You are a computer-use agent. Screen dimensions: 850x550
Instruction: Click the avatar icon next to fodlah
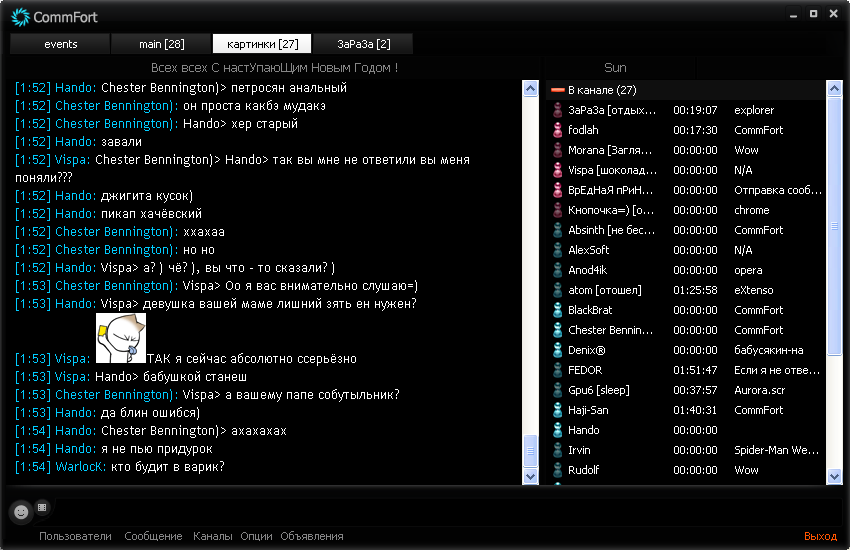pyautogui.click(x=558, y=130)
